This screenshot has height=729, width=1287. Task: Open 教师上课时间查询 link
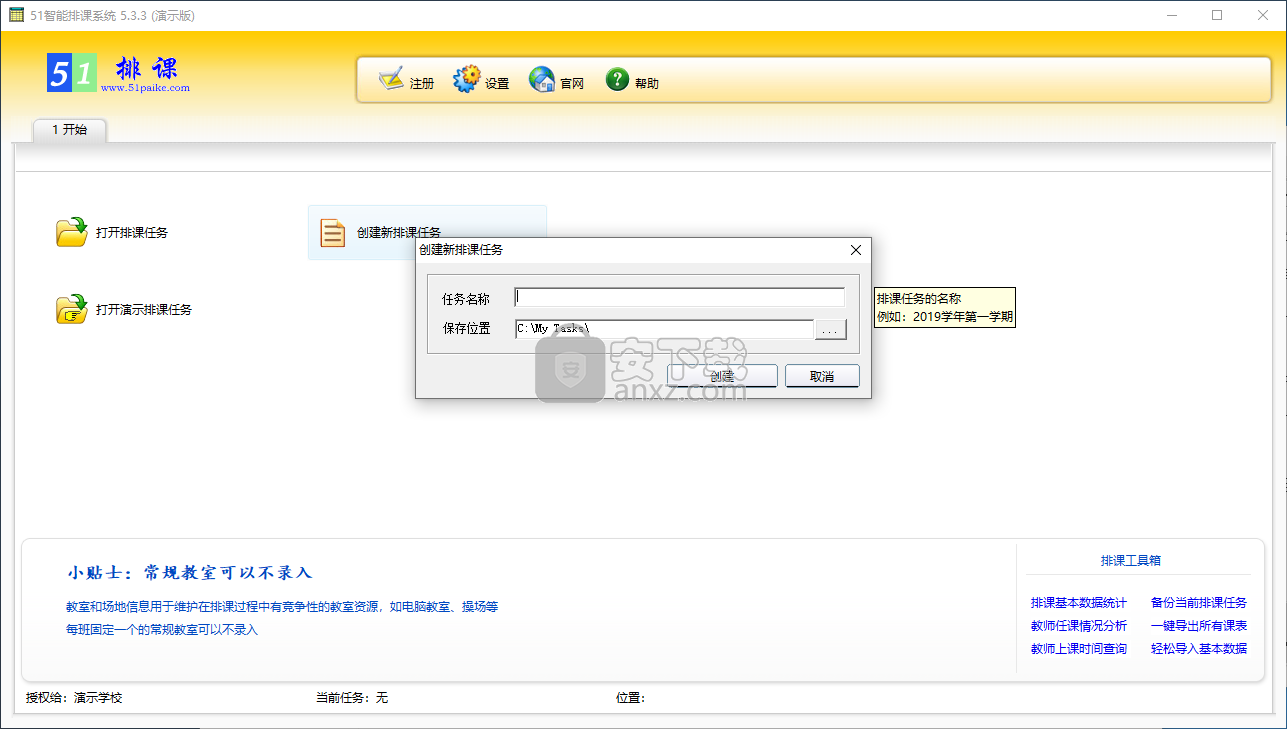tap(1078, 649)
